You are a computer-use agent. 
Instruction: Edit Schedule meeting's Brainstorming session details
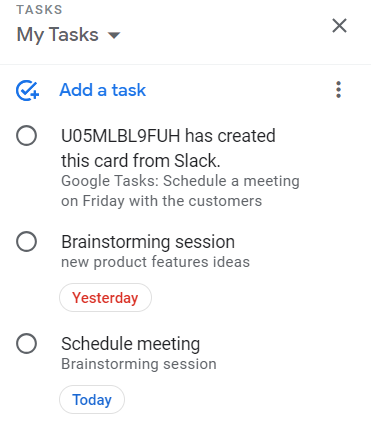click(x=139, y=364)
